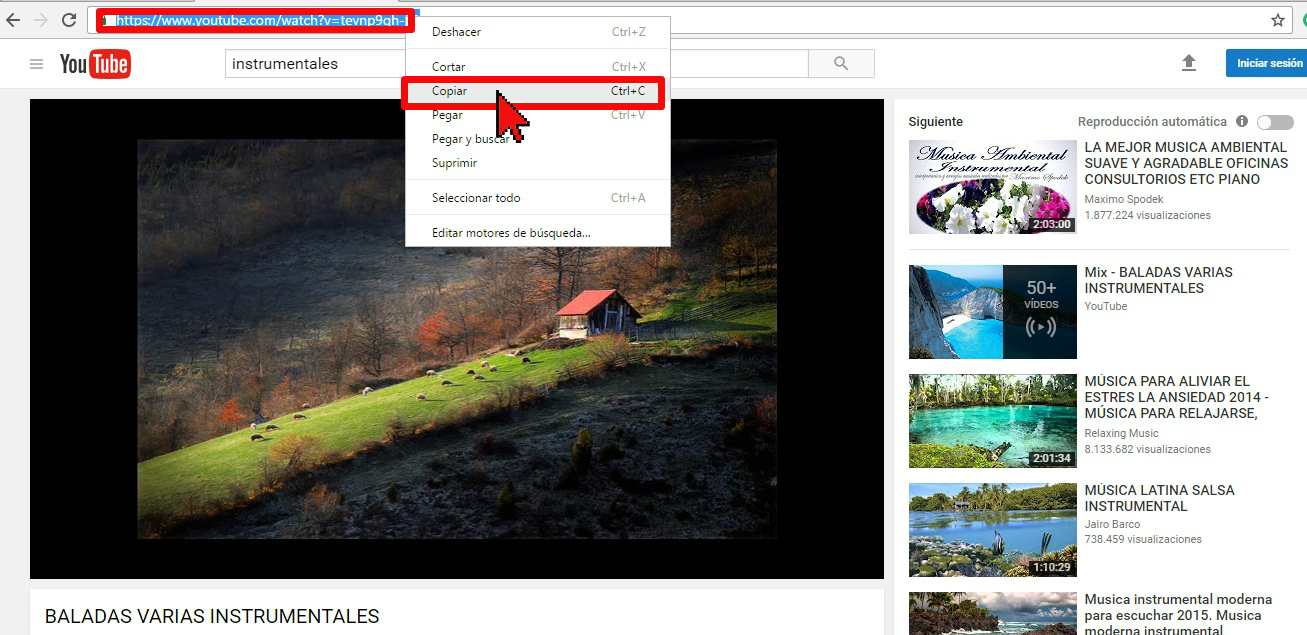Click the browser forward arrow

point(41,19)
